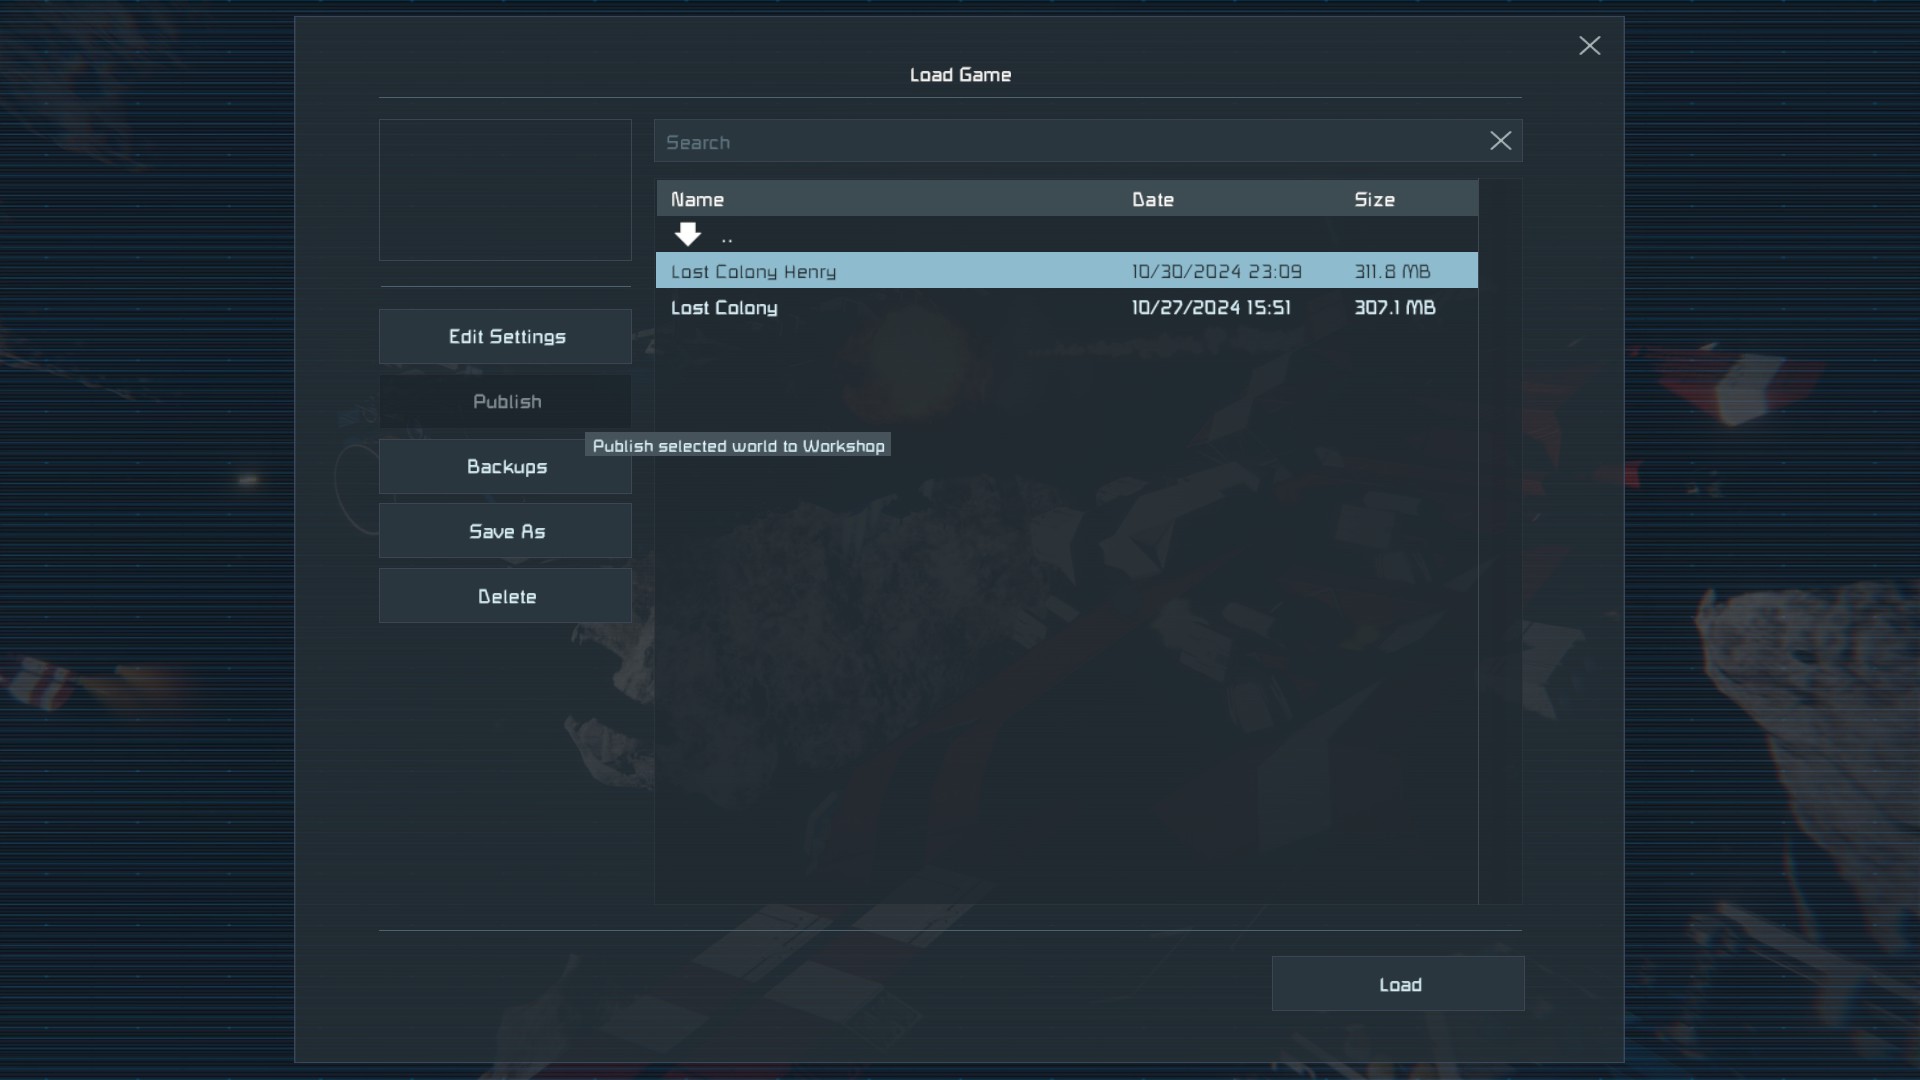This screenshot has height=1080, width=1920.
Task: Click the 311.8 MB size entry
Action: (1392, 271)
